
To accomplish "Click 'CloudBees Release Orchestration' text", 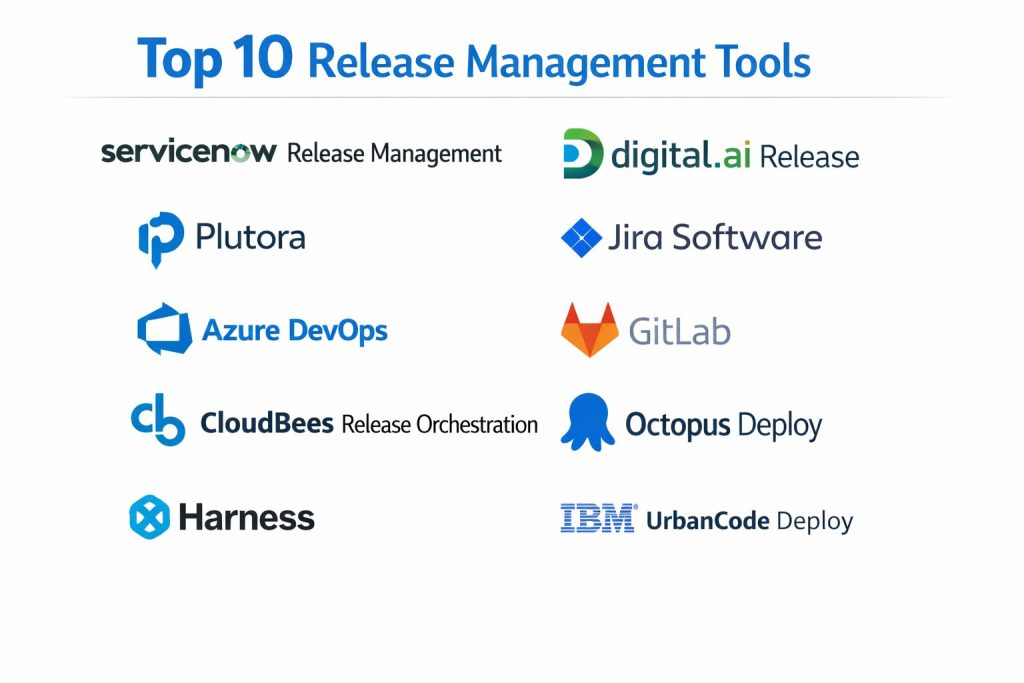I will pos(369,424).
